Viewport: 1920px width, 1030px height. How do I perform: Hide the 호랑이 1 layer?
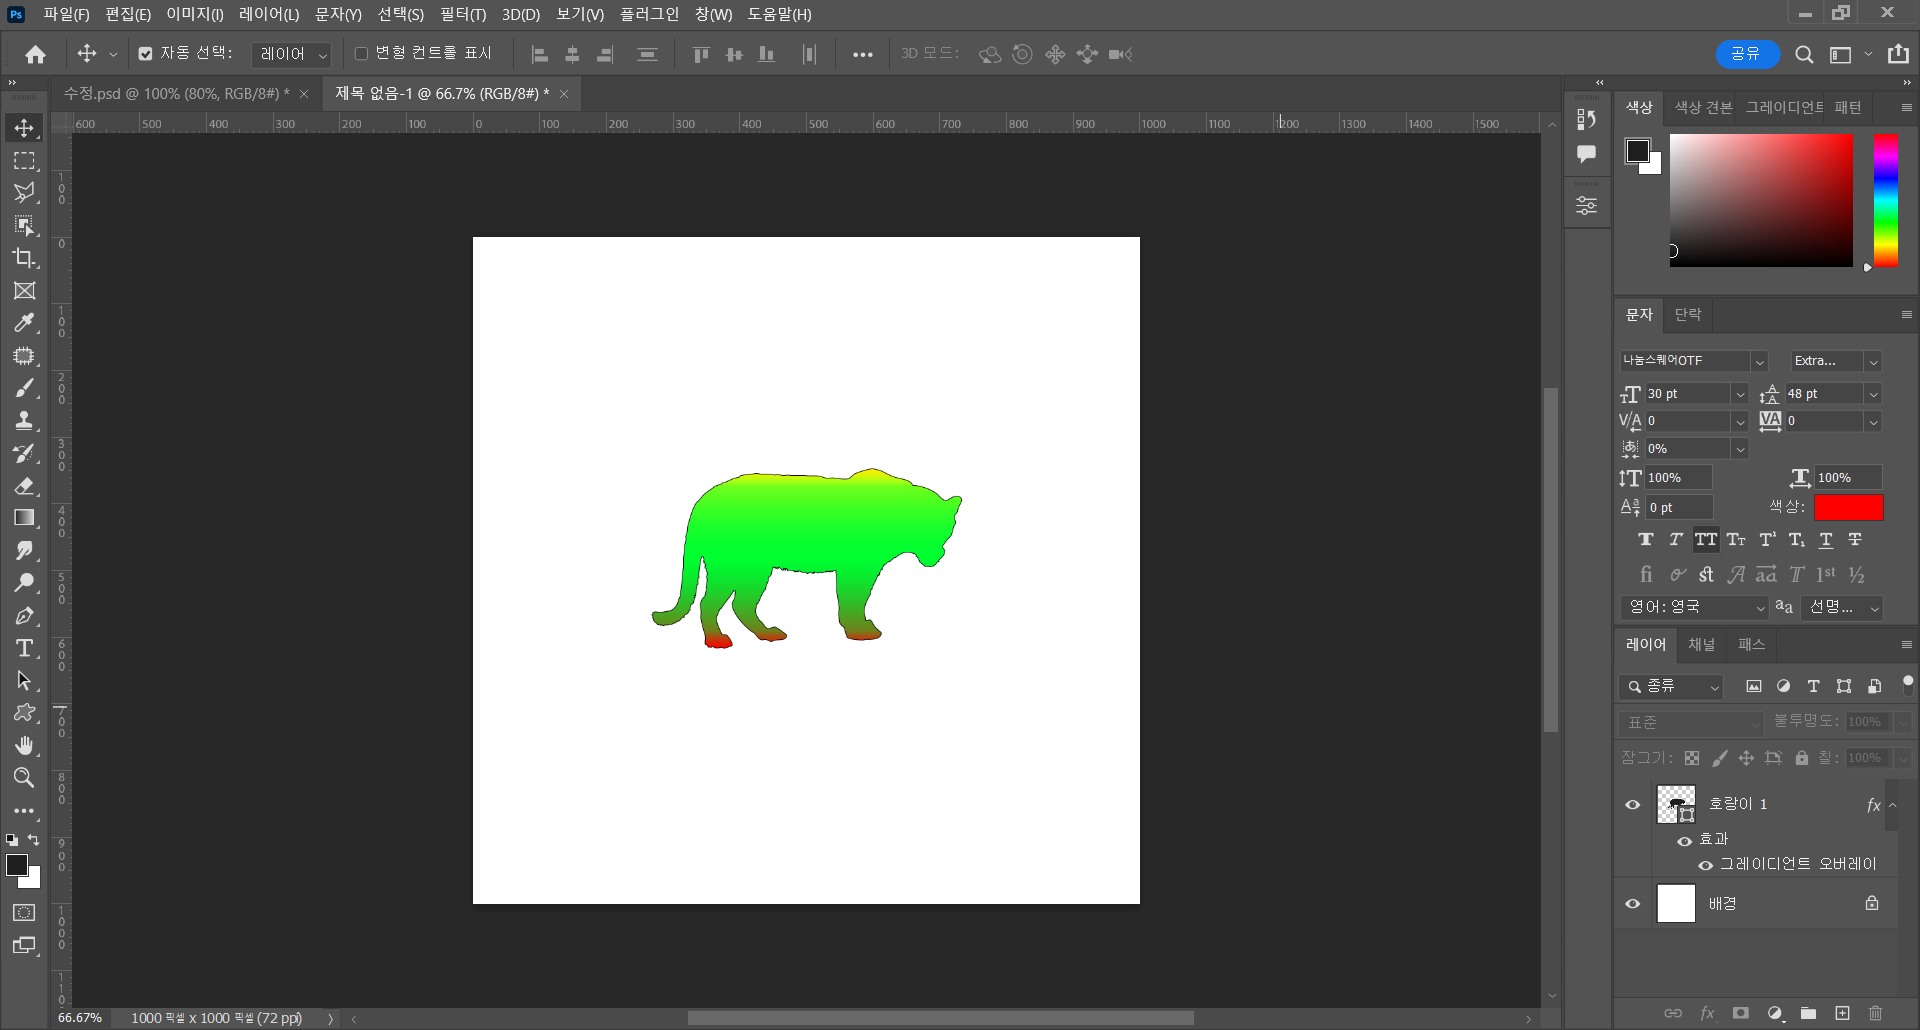point(1633,805)
